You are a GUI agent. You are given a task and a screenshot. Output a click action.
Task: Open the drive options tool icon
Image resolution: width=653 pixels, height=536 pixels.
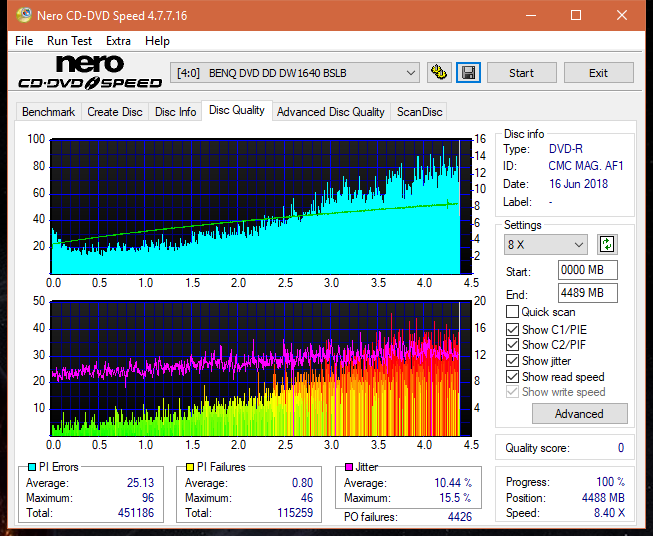pos(439,73)
